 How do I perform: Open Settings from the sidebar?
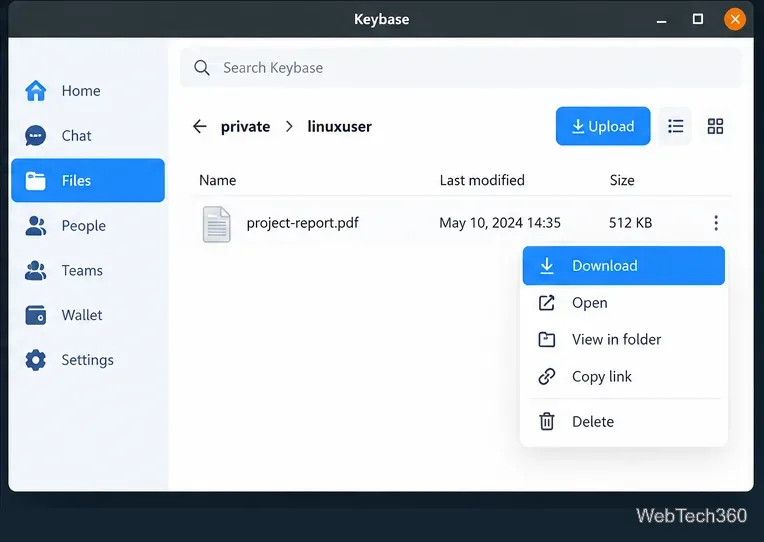point(88,360)
